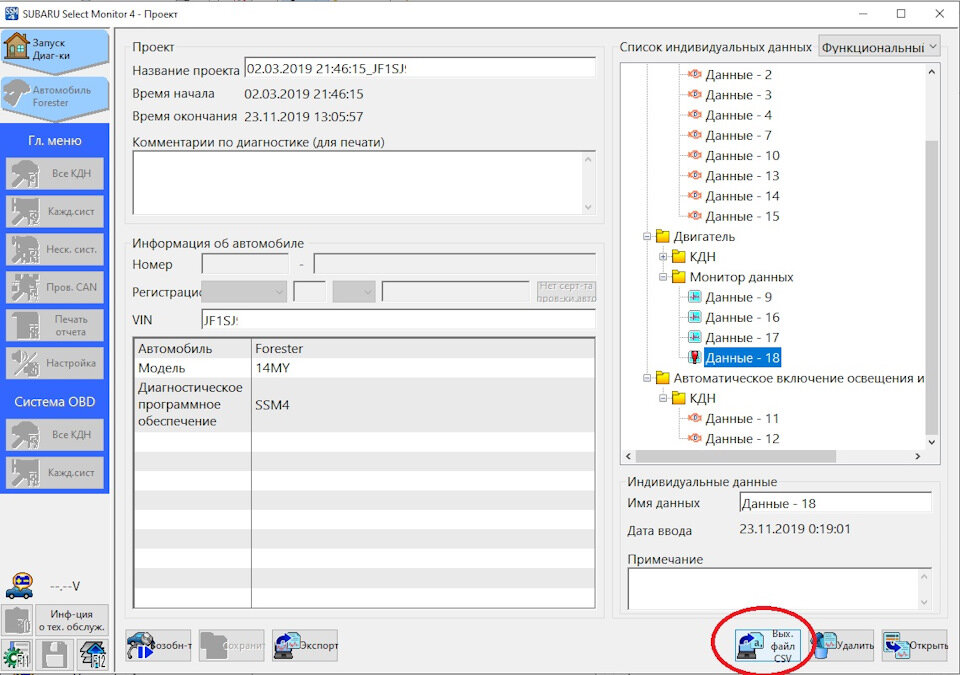Select Данные - 4 in tree
This screenshot has width=960, height=675.
[738, 115]
